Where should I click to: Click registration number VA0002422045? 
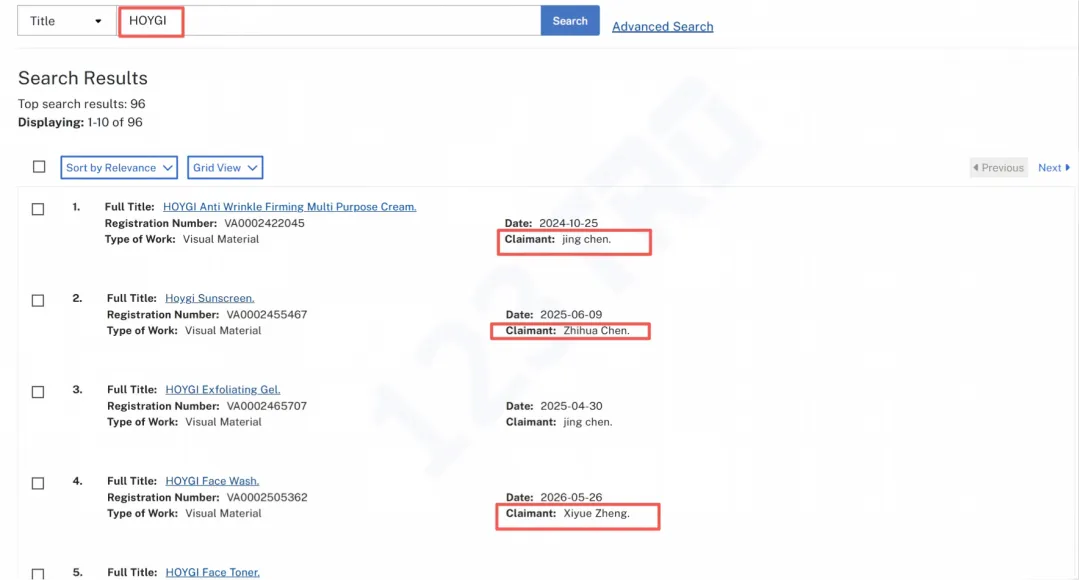coord(264,223)
